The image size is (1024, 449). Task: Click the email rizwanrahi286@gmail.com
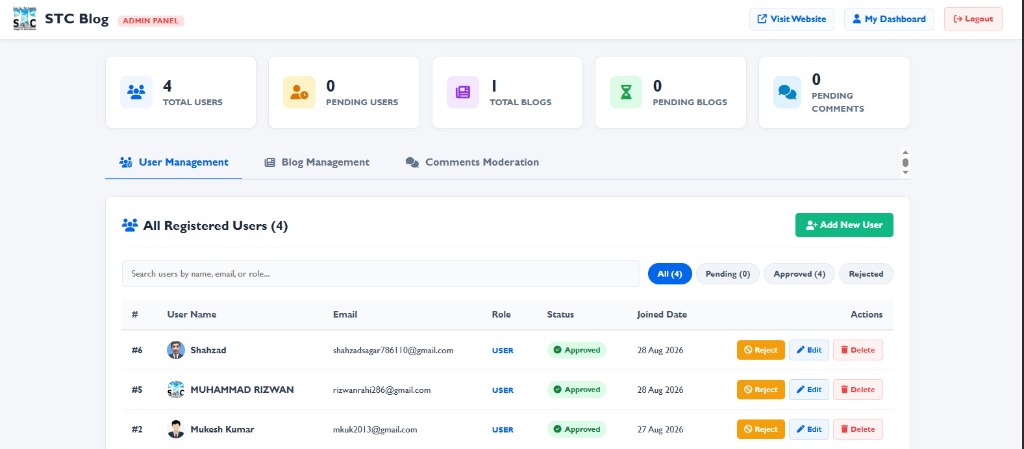click(382, 390)
